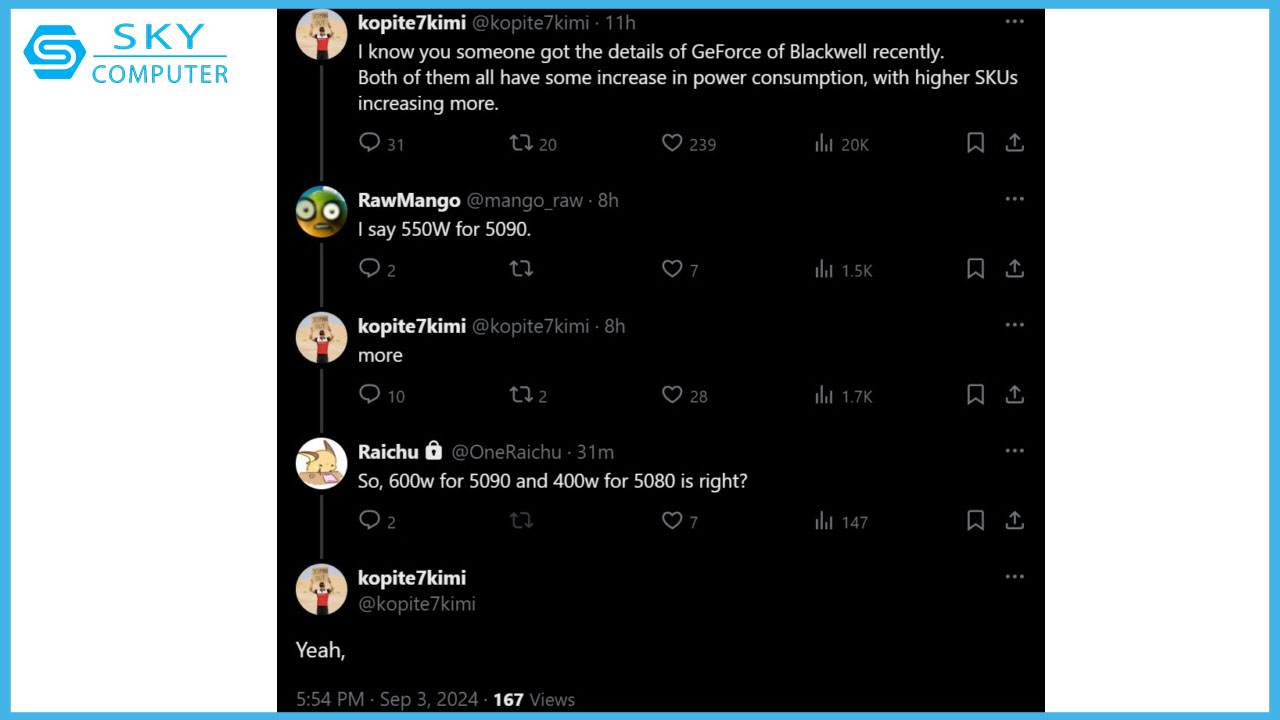This screenshot has height=720, width=1280.
Task: Reply to kopite7kimi's "more" tweet
Action: [x=370, y=395]
